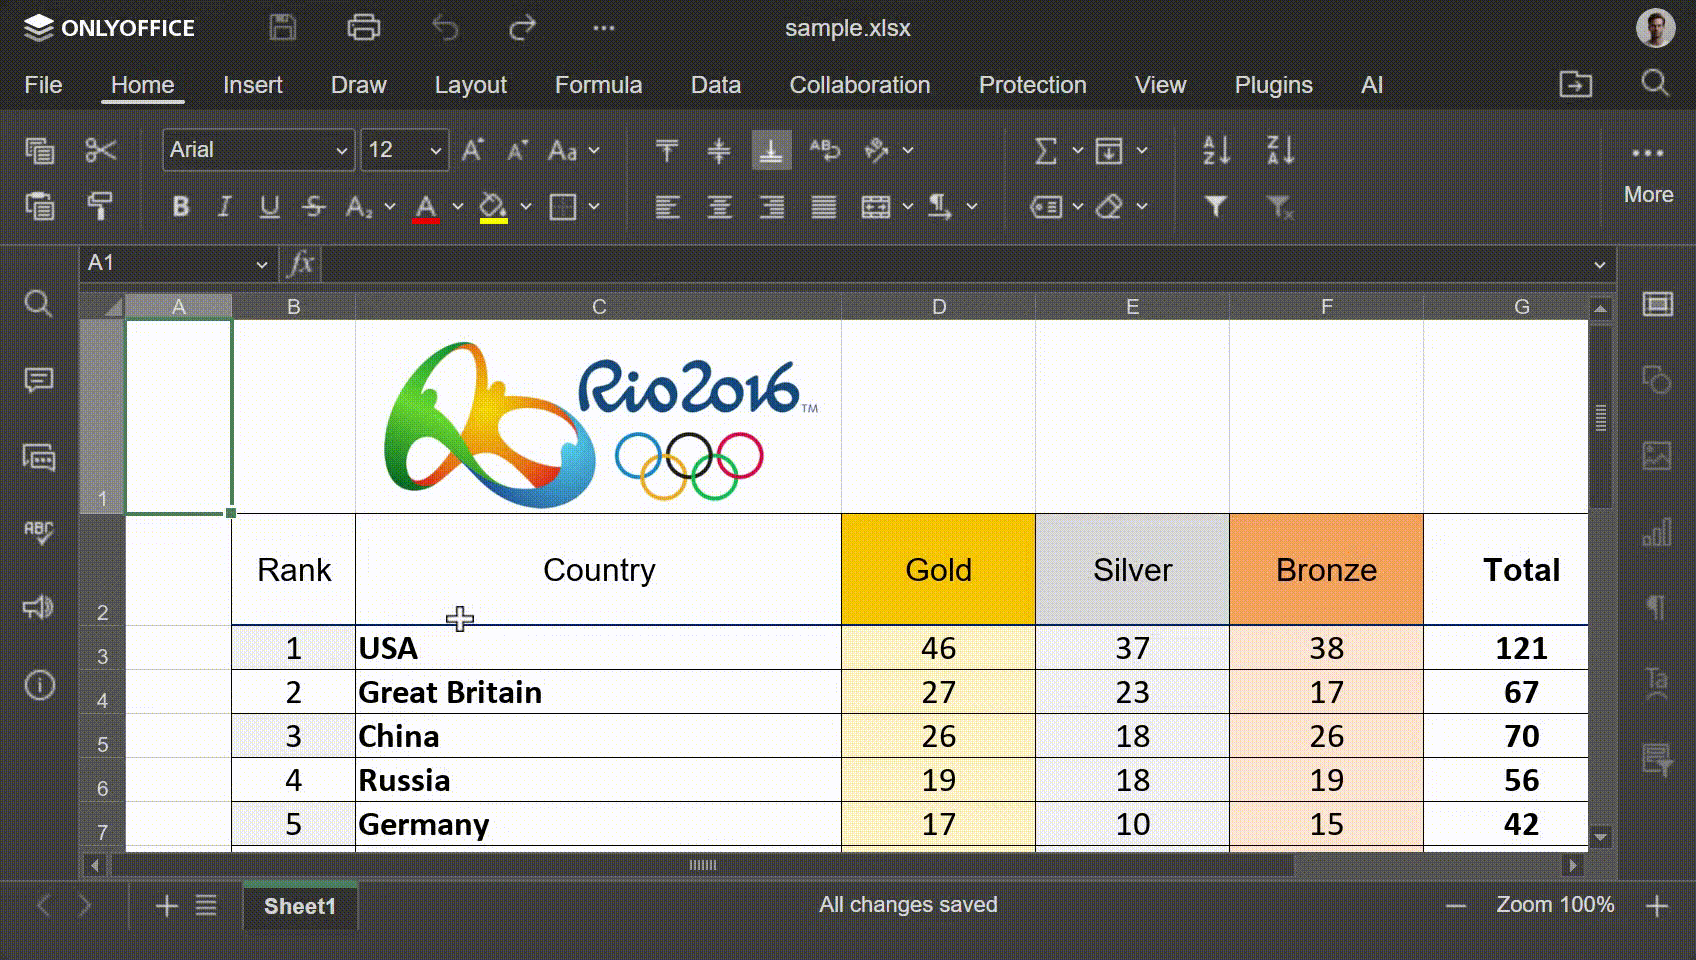Toggle Italic formatting
Viewport: 1696px width, 960px height.
(224, 207)
